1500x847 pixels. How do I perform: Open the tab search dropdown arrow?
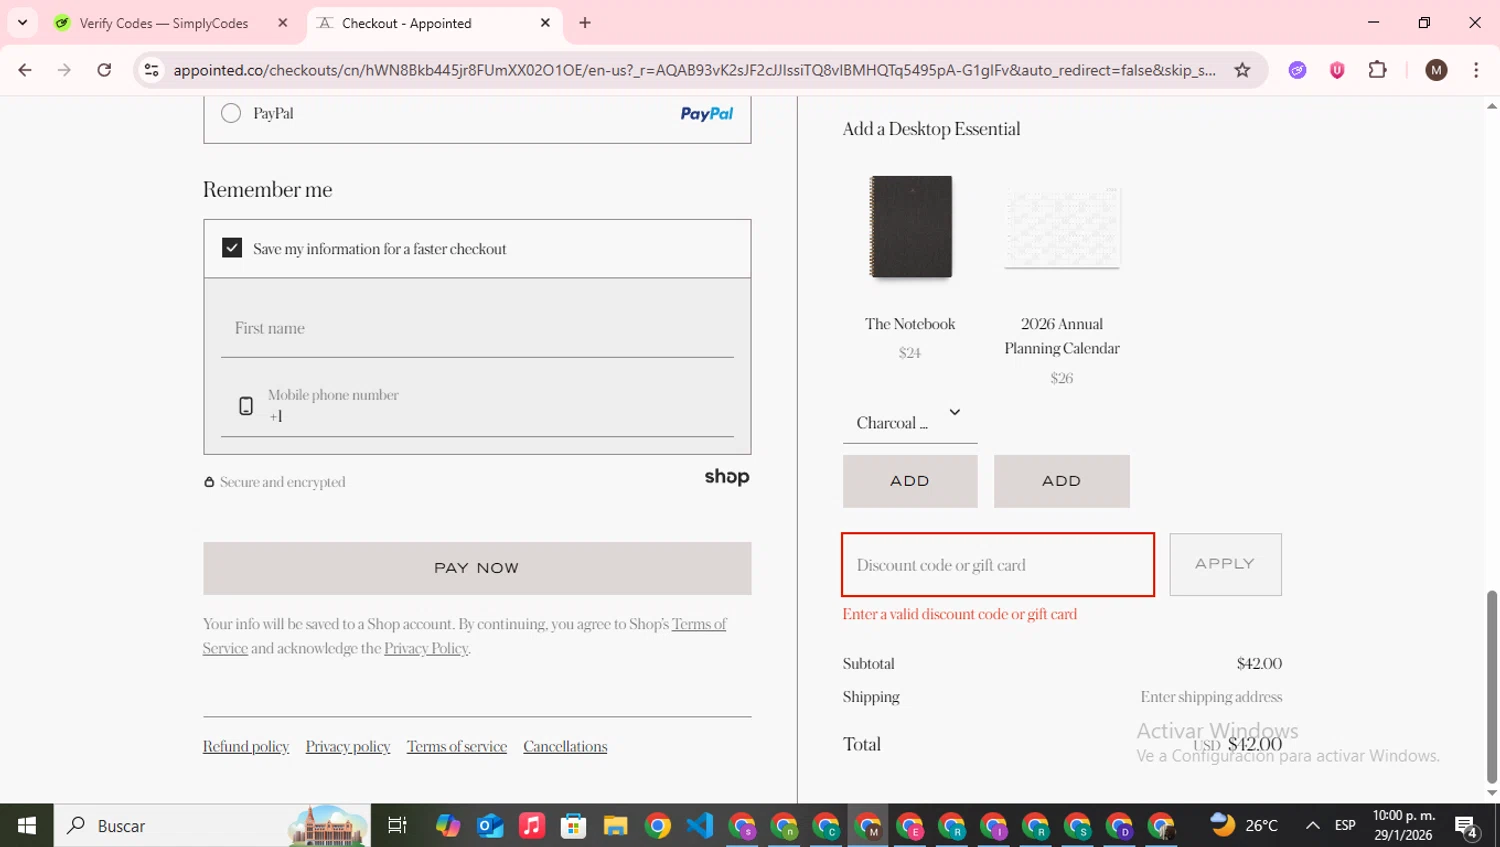point(22,23)
